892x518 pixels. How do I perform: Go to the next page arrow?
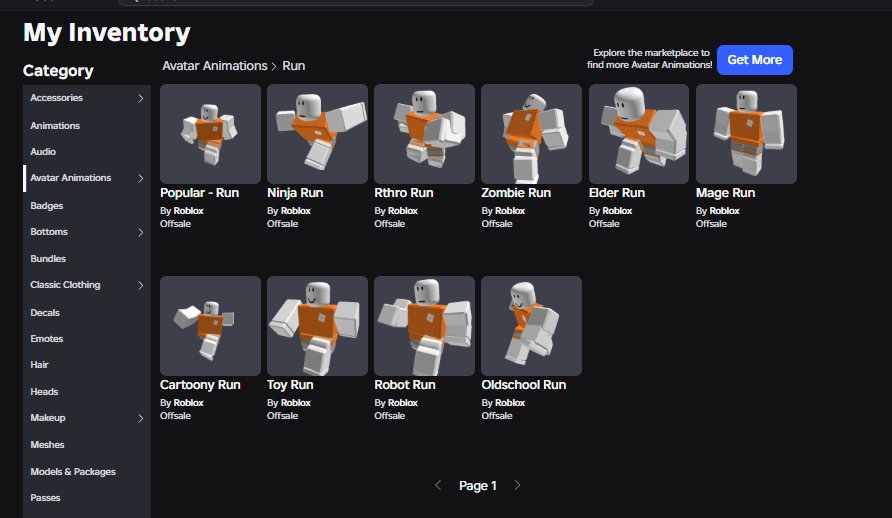pos(517,485)
